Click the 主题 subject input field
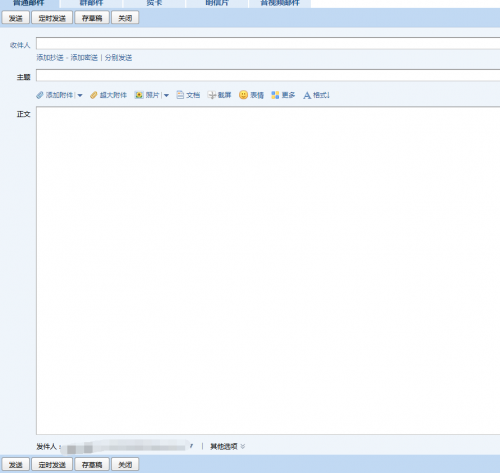The image size is (500, 473). (x=268, y=75)
